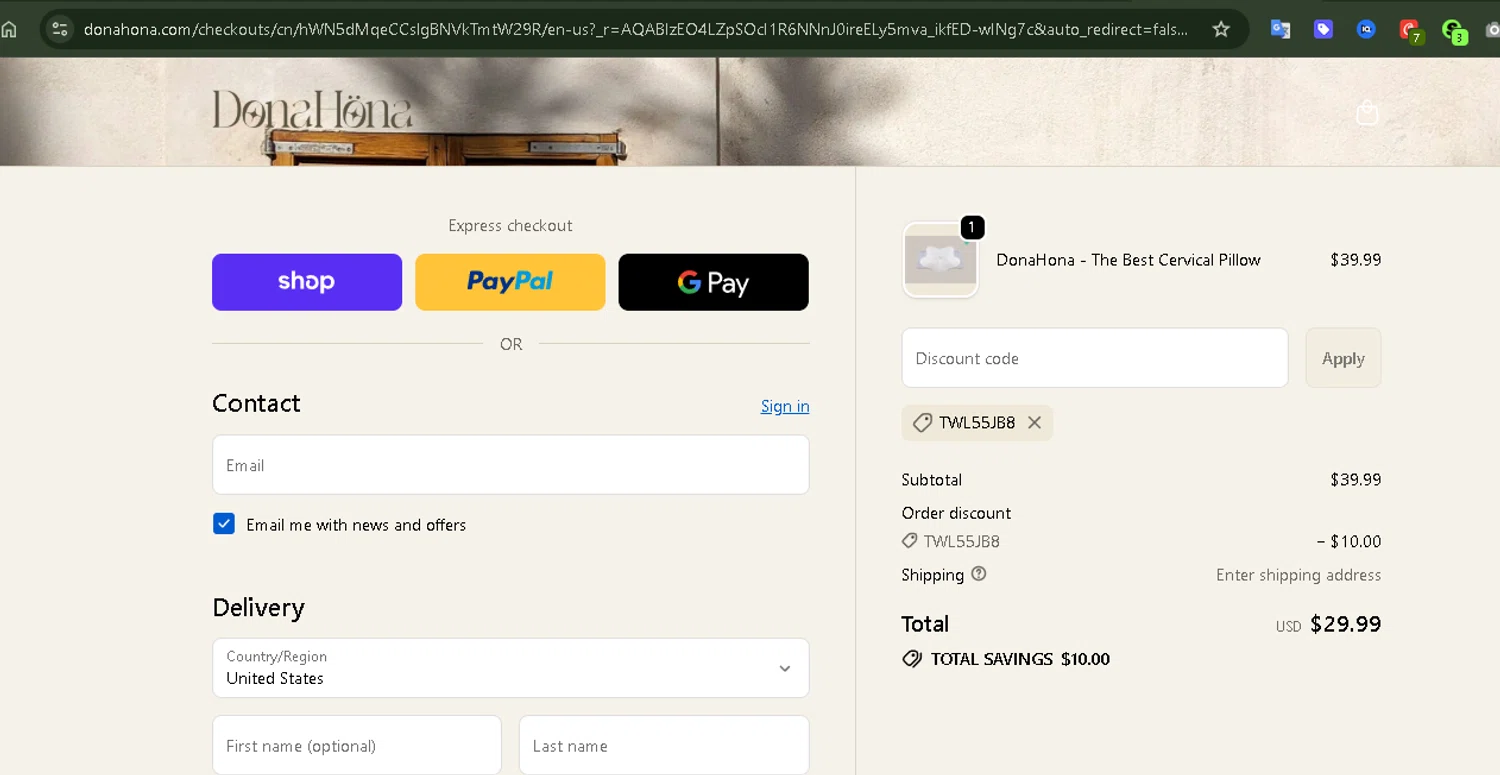Image resolution: width=1500 pixels, height=775 pixels.
Task: Click the 'Order discount' label
Action: click(x=956, y=513)
